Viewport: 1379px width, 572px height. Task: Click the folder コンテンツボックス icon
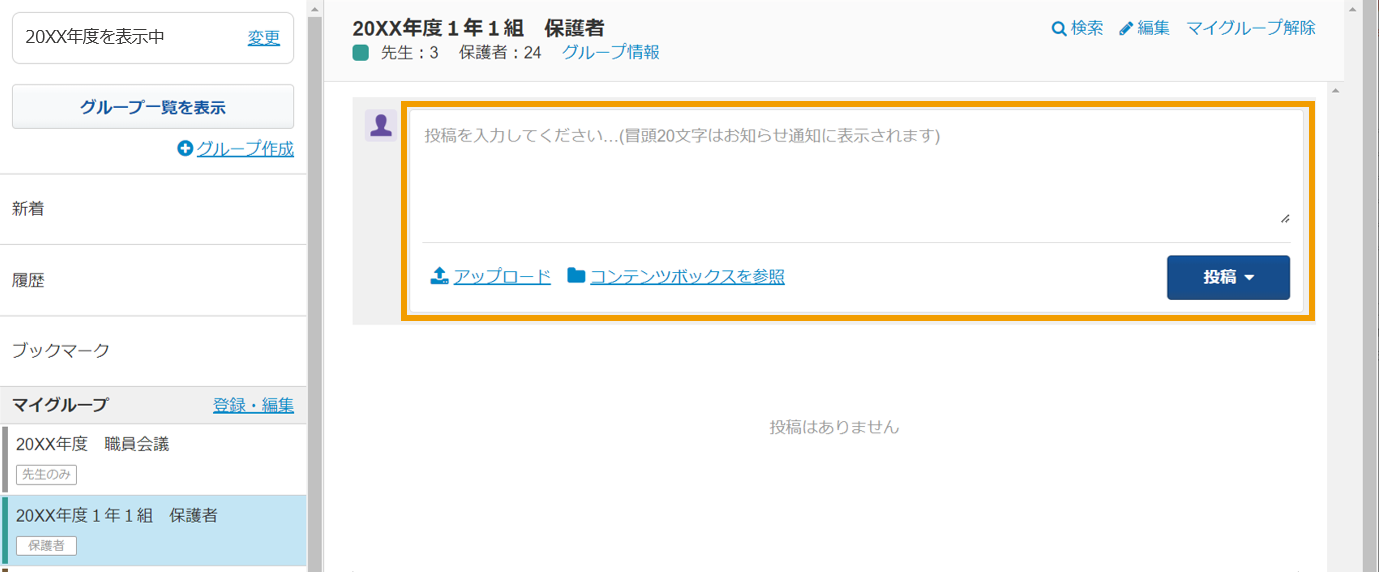click(x=576, y=276)
